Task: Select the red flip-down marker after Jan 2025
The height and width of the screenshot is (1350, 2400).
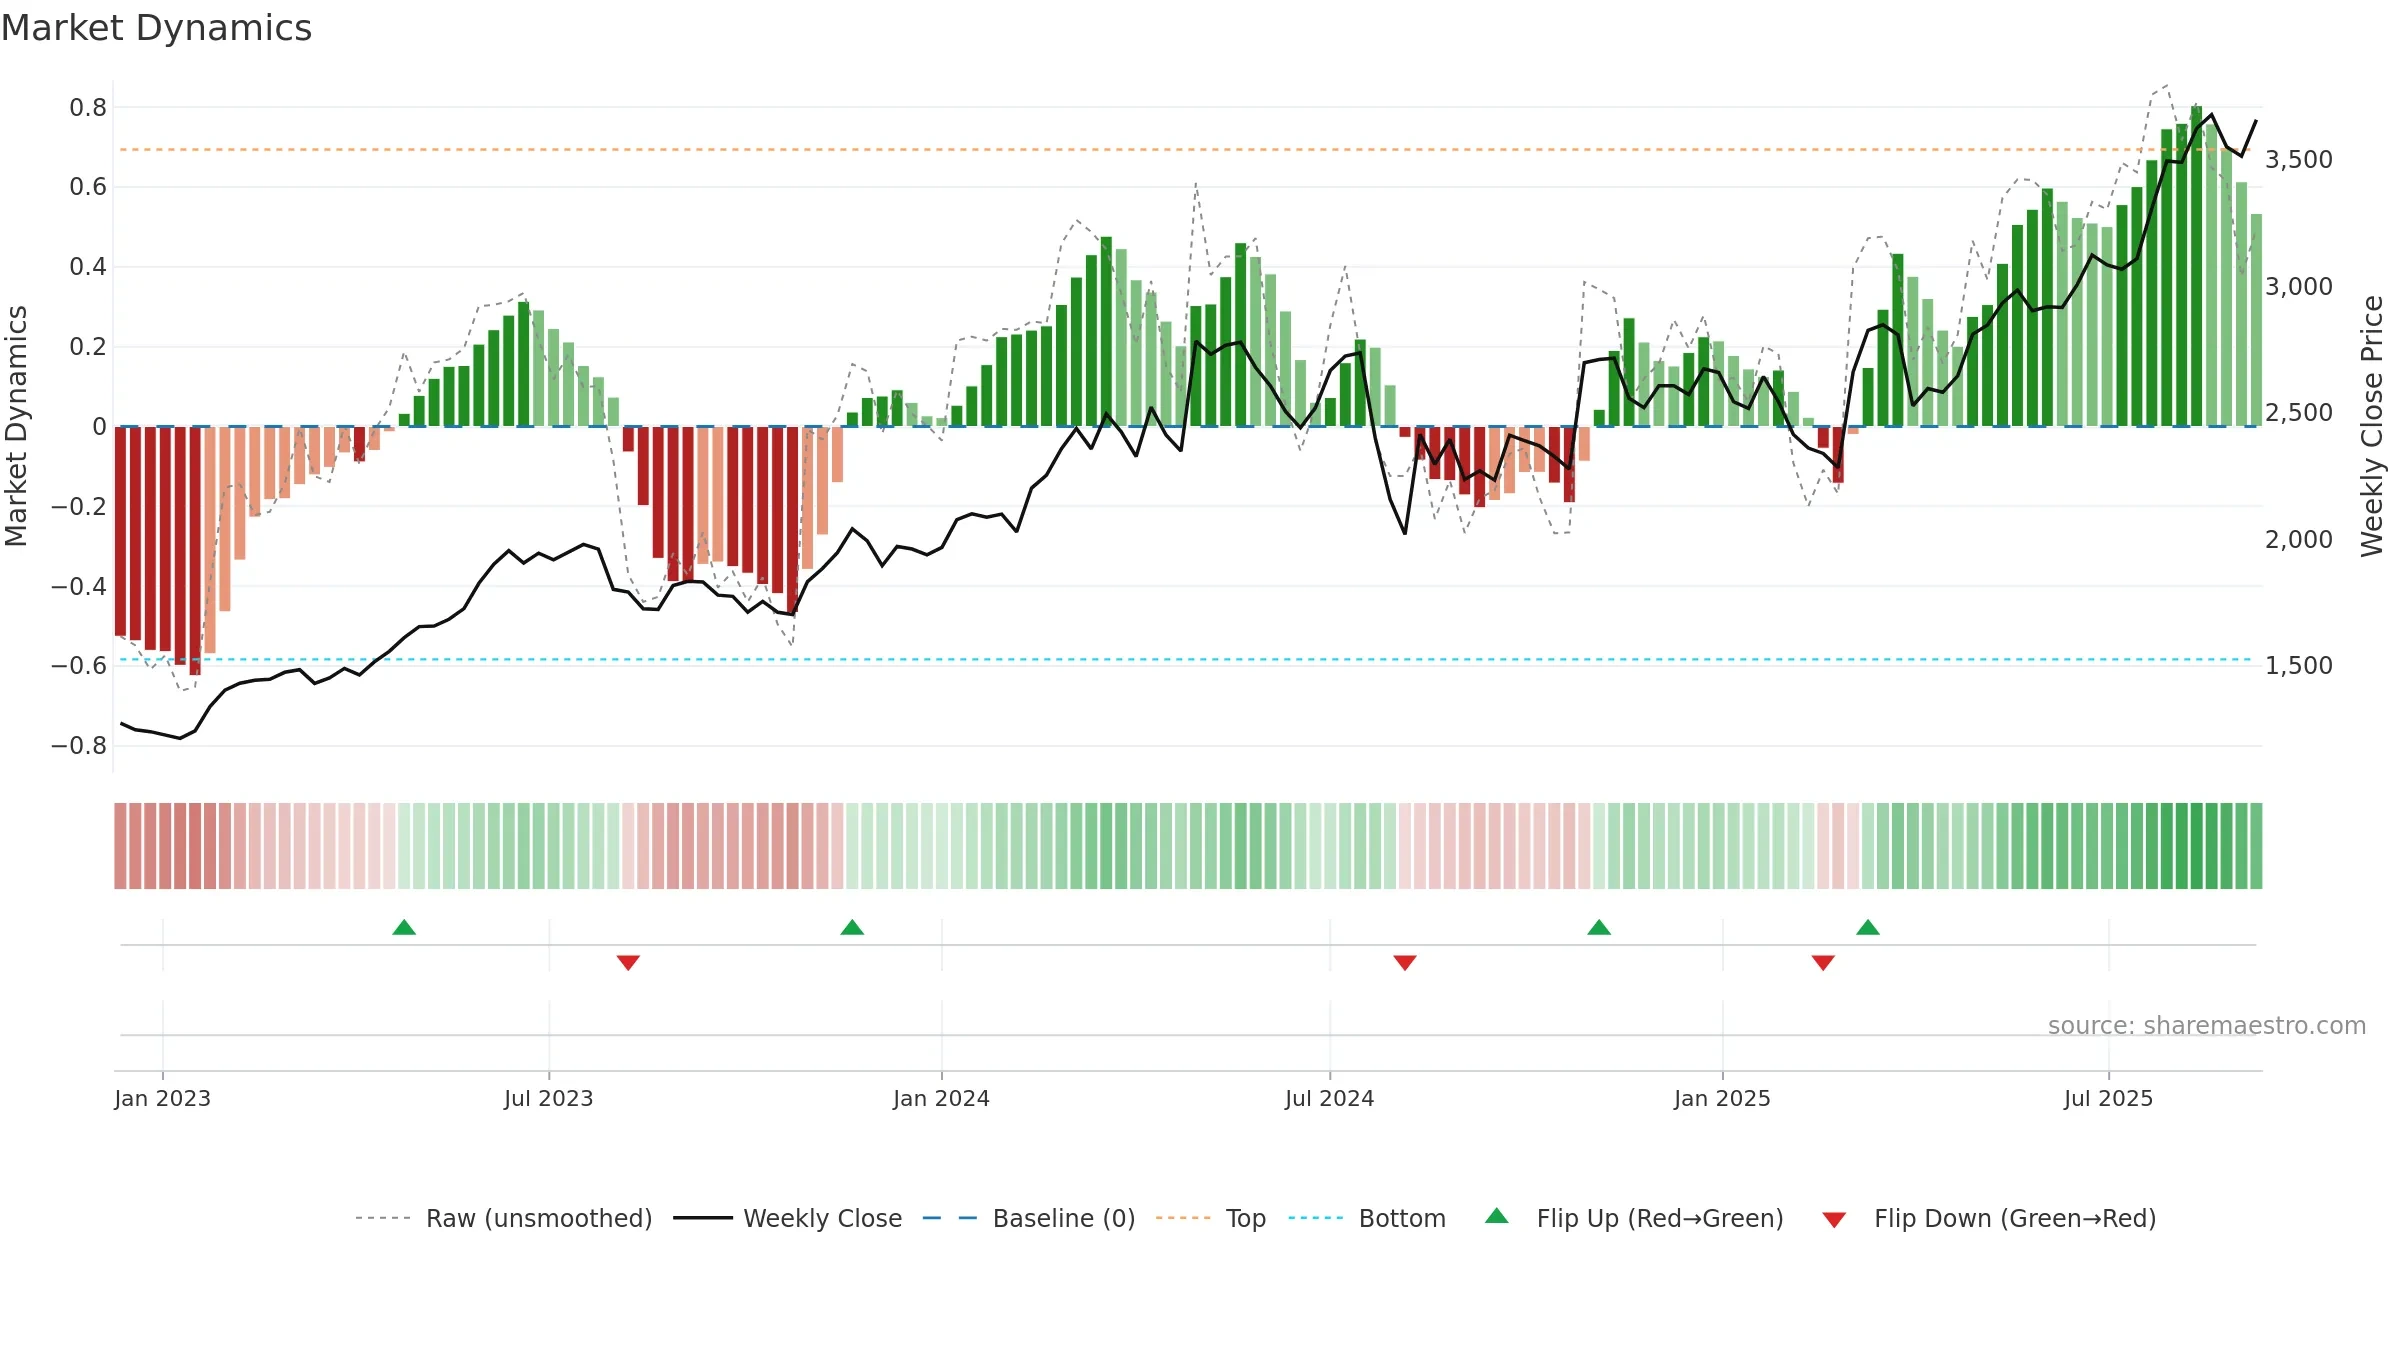Action: coord(1823,962)
